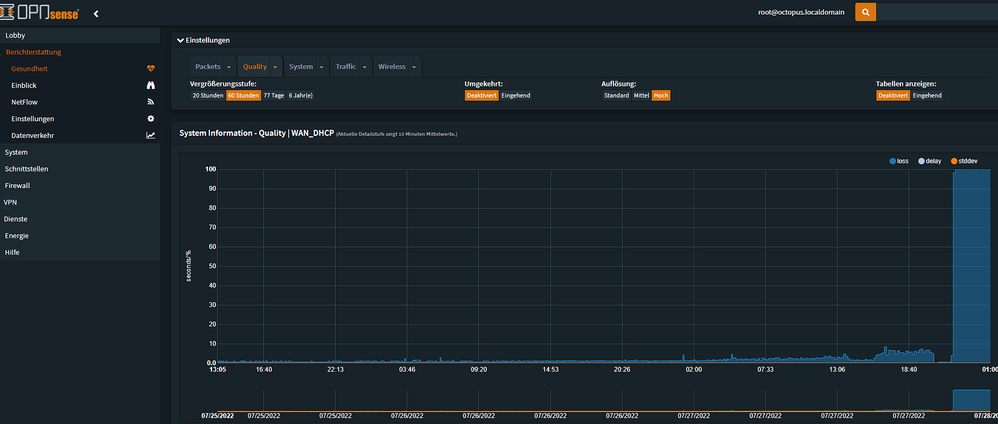
Task: Expand the Energie menu
Action: [x=80, y=236]
